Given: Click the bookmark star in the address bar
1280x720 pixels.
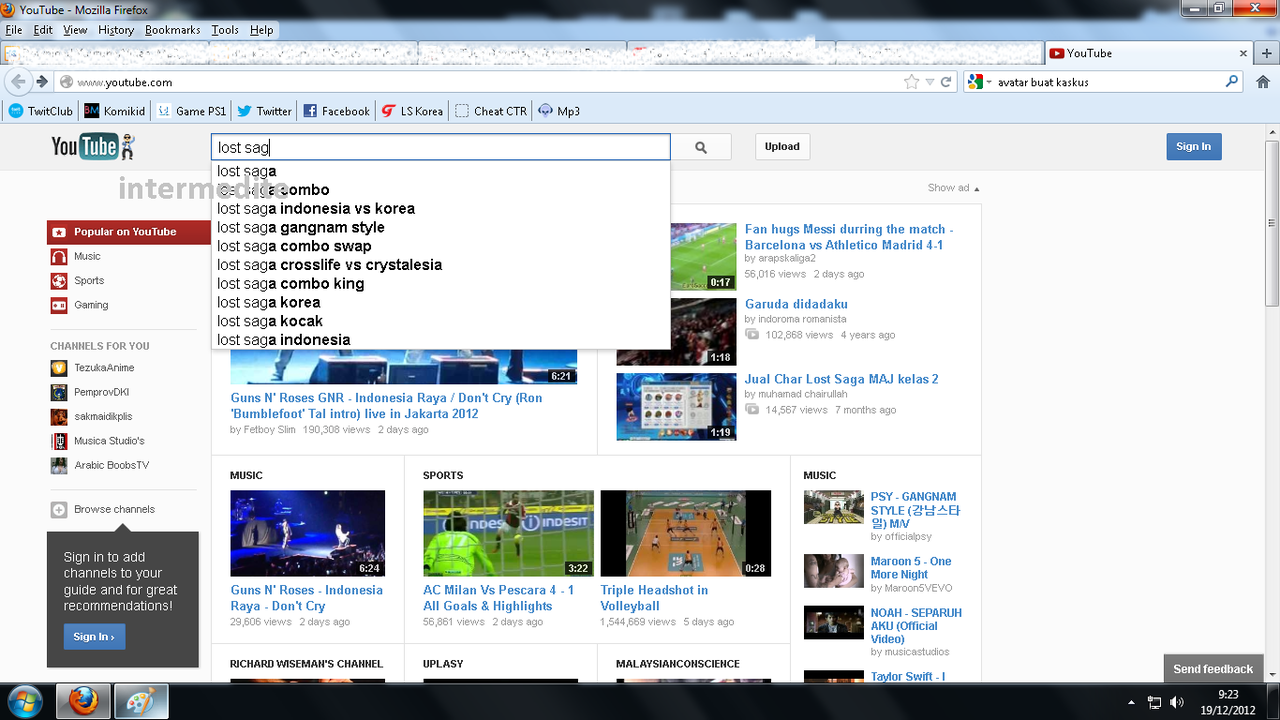Looking at the screenshot, I should click(911, 82).
